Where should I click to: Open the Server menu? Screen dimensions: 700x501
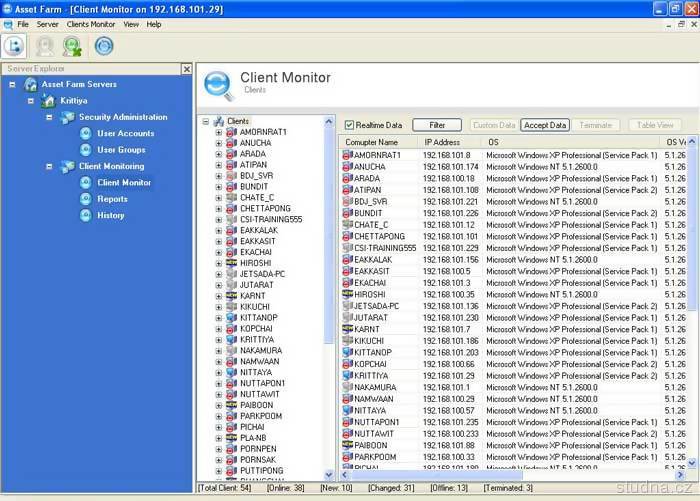(47, 25)
